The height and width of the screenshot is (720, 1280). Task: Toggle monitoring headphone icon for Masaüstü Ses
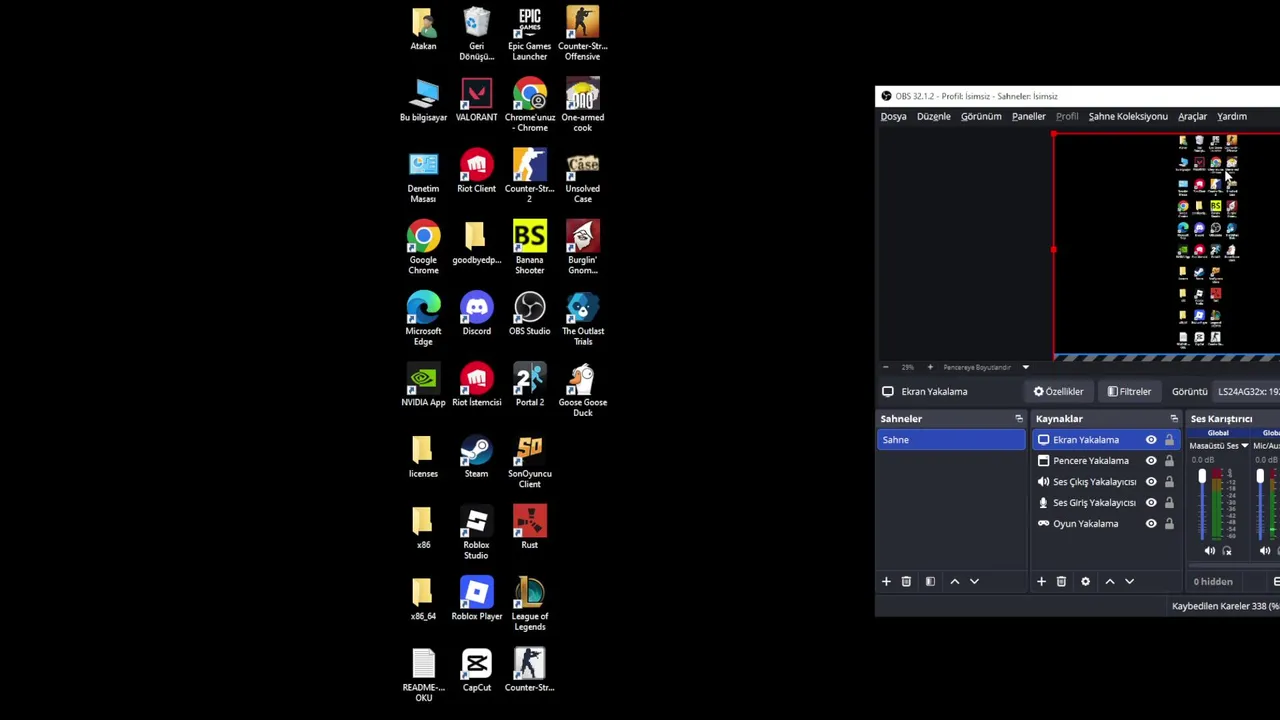tap(1227, 551)
